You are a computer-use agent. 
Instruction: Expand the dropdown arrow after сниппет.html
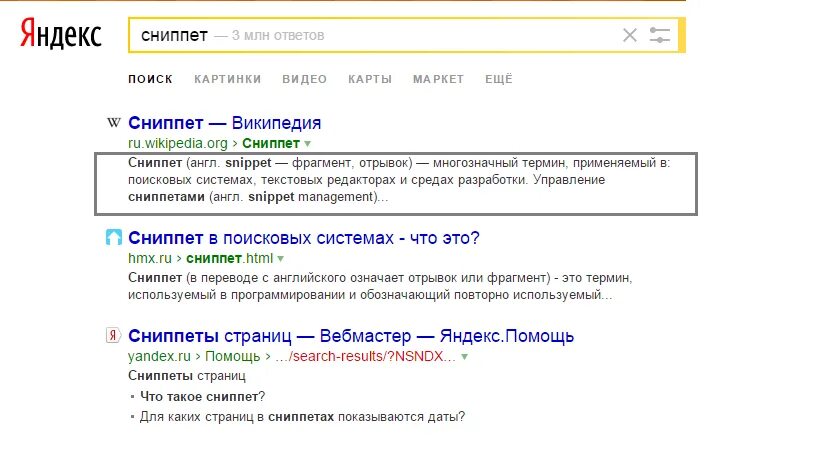(x=281, y=259)
